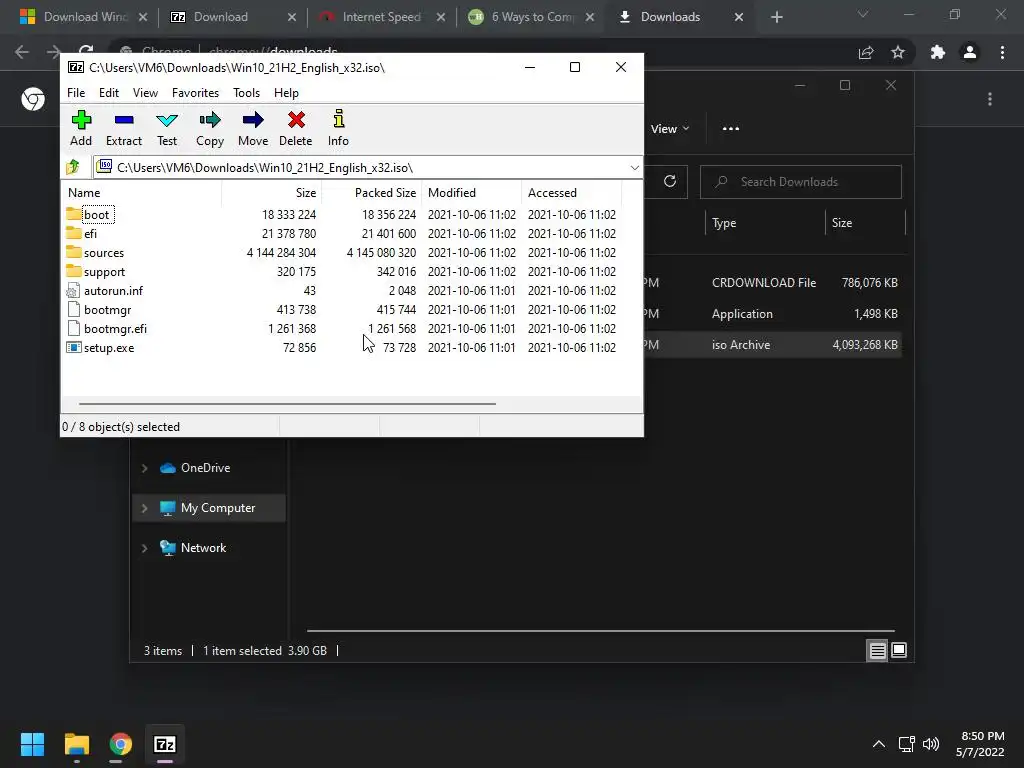Open the 7-Zip File menu
This screenshot has height=768, width=1024.
point(76,93)
